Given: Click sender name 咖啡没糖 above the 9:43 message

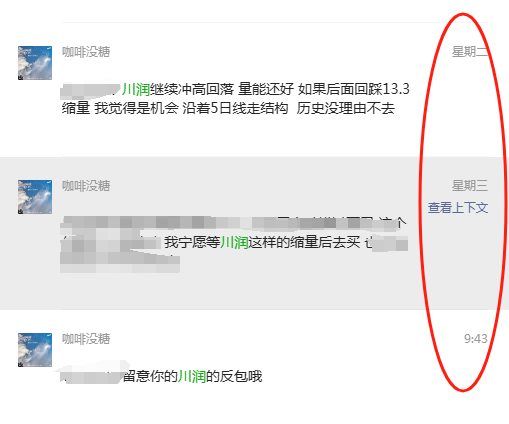Looking at the screenshot, I should tap(86, 339).
